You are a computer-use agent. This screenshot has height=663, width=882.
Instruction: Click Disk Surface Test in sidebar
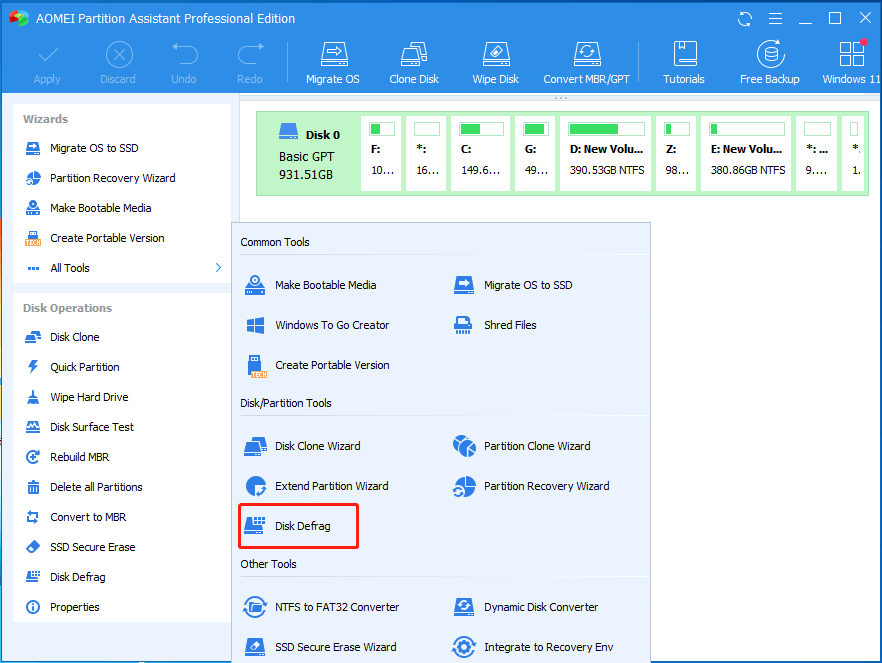(92, 427)
